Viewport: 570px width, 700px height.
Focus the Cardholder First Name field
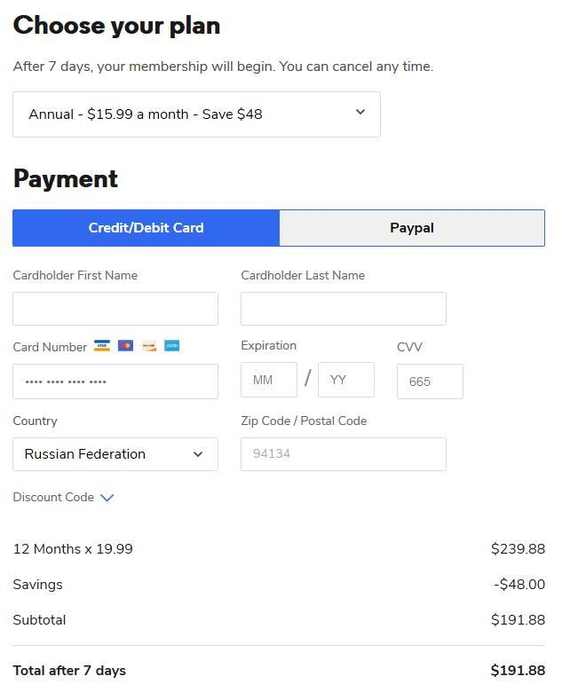[x=115, y=309]
